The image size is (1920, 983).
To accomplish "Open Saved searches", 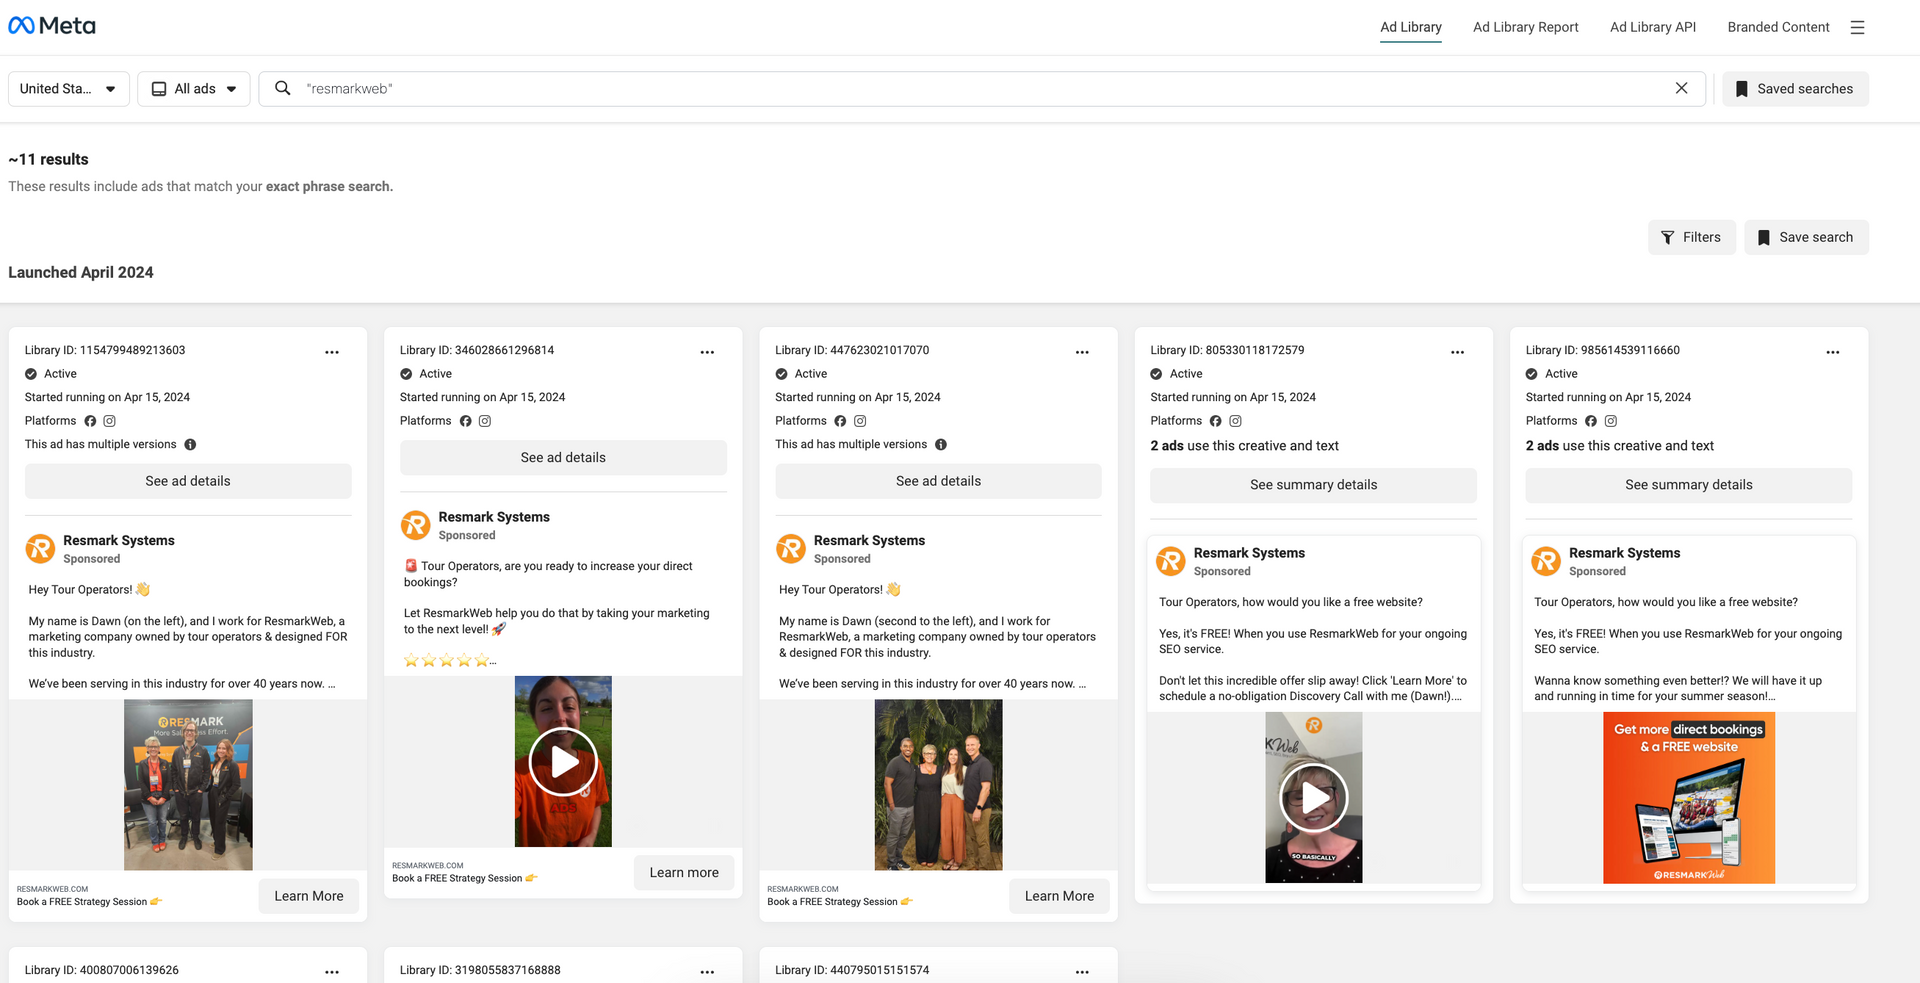I will tap(1795, 89).
